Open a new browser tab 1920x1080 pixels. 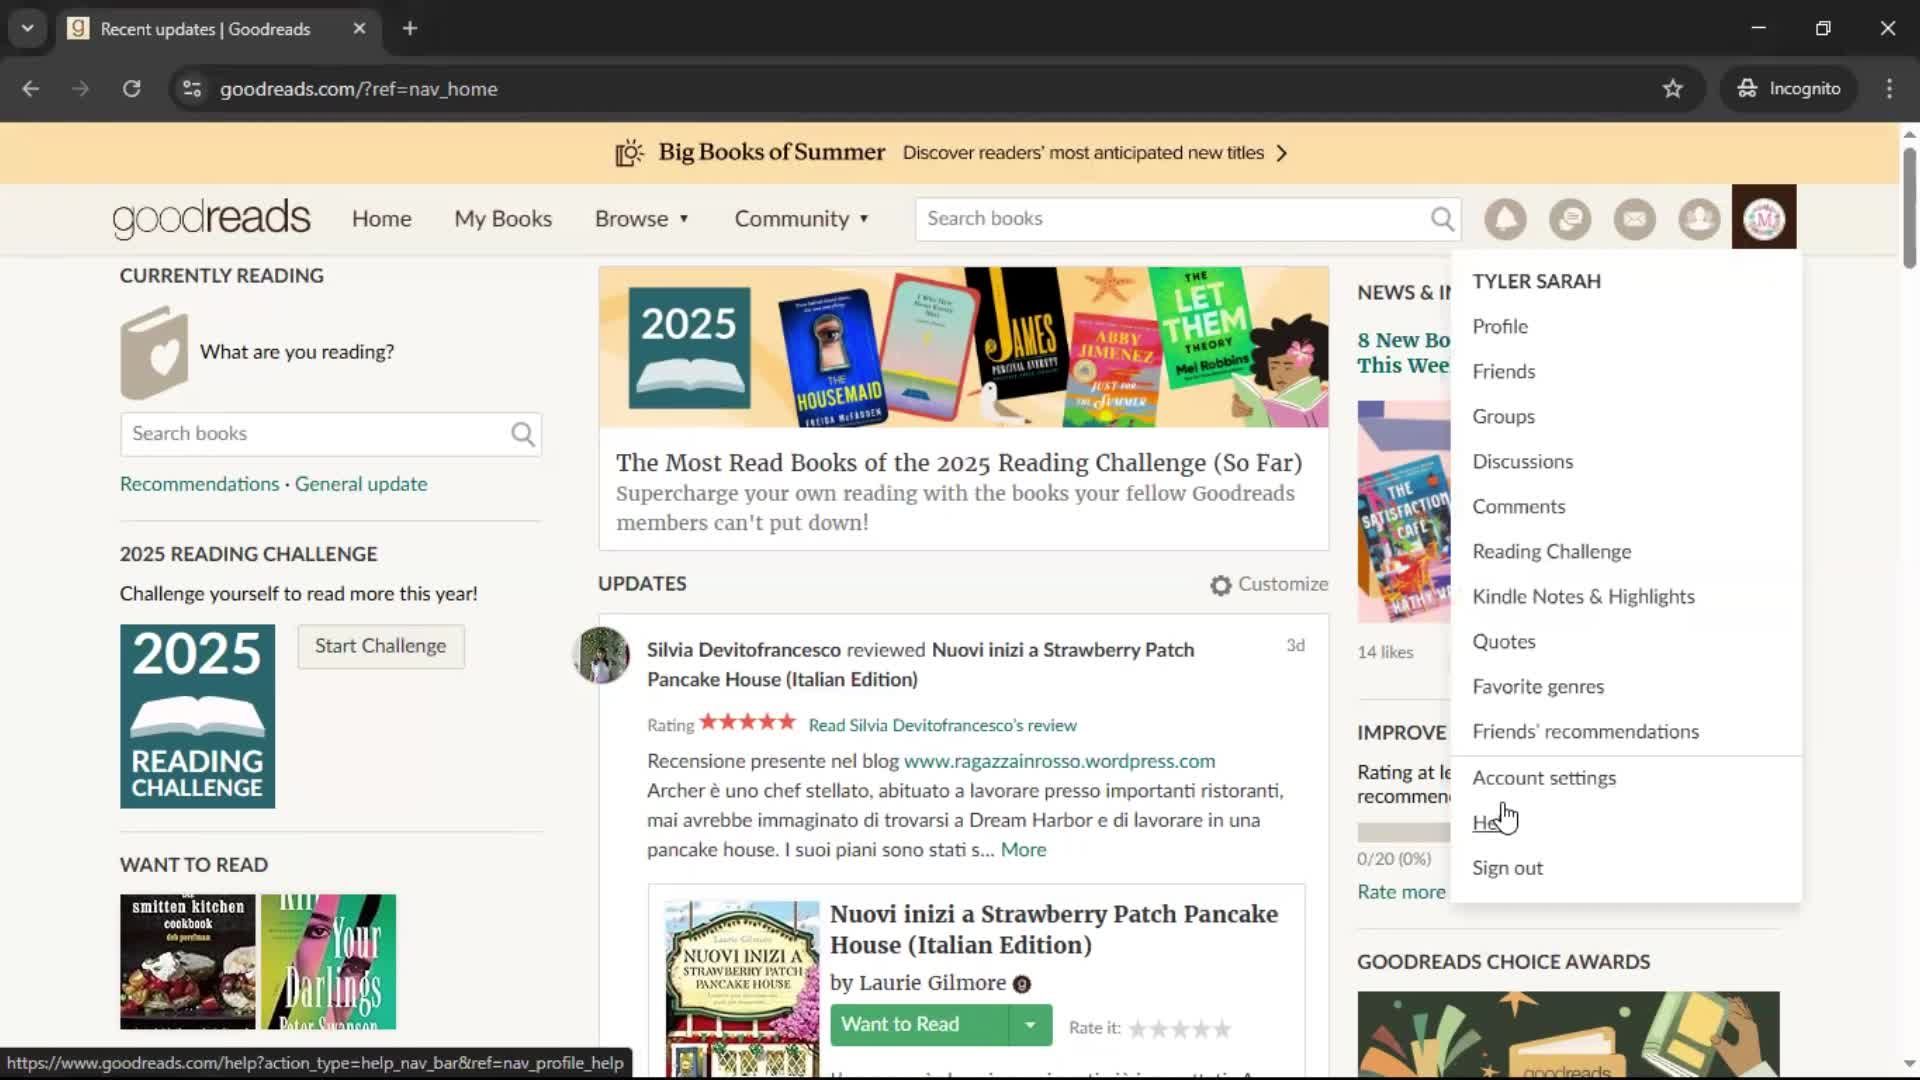point(410,29)
